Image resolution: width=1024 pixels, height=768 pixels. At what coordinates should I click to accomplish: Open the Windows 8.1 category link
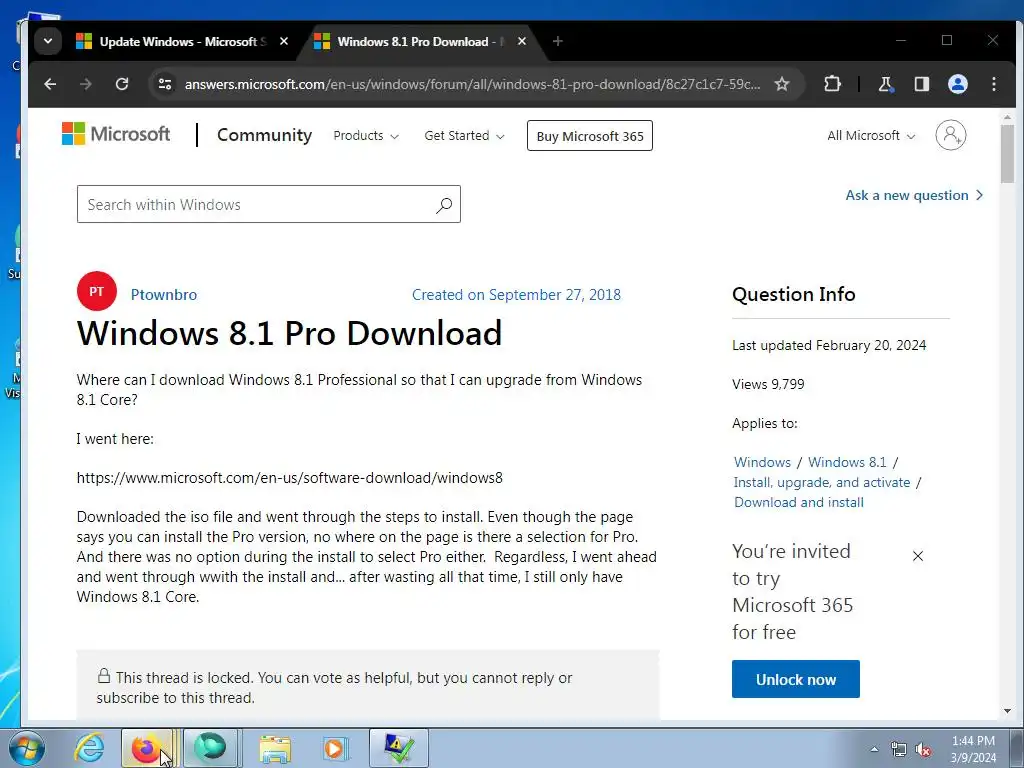[847, 462]
